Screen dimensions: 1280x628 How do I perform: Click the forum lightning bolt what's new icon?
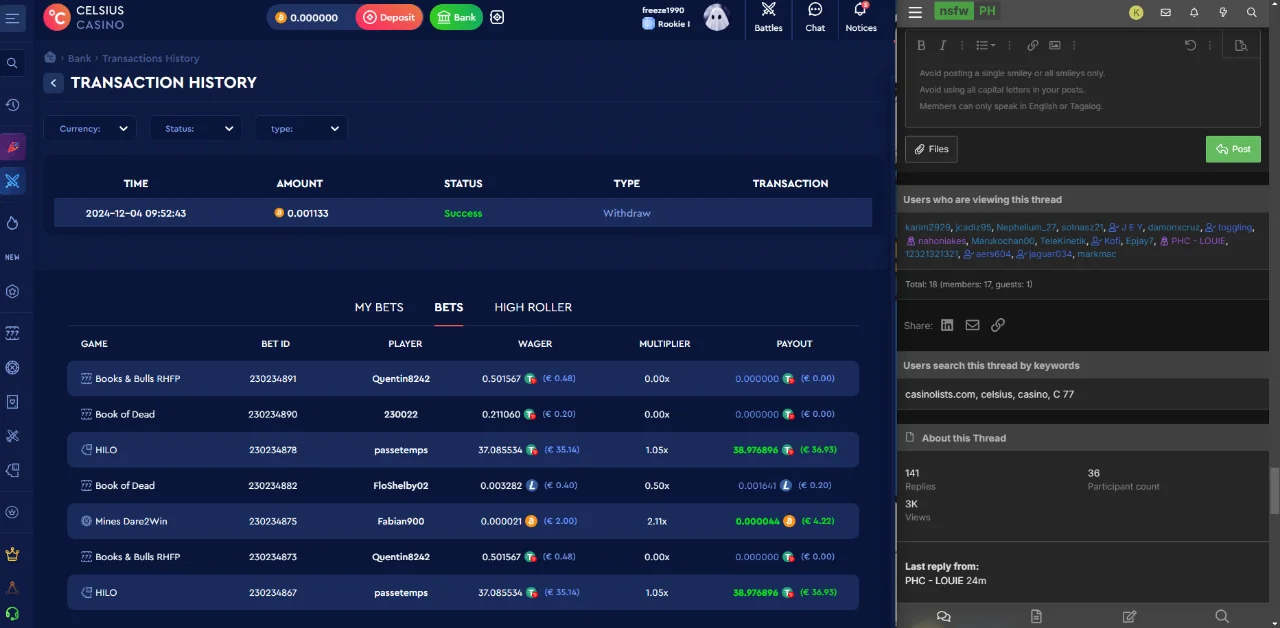(1223, 13)
